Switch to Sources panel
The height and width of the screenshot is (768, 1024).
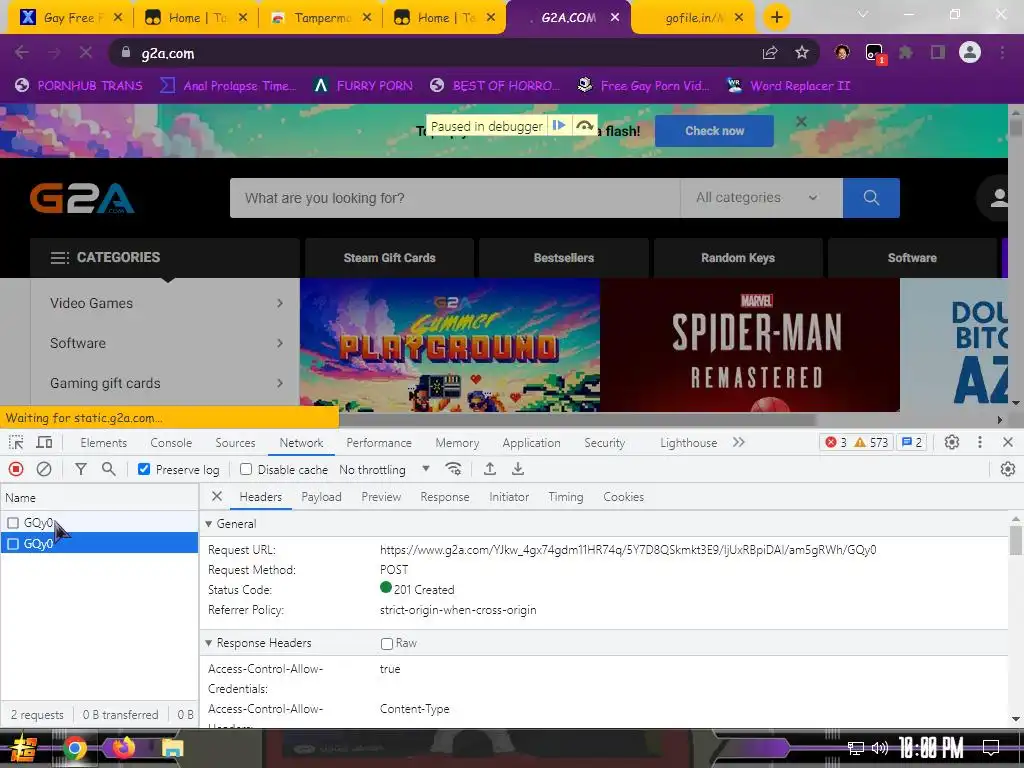tap(235, 443)
